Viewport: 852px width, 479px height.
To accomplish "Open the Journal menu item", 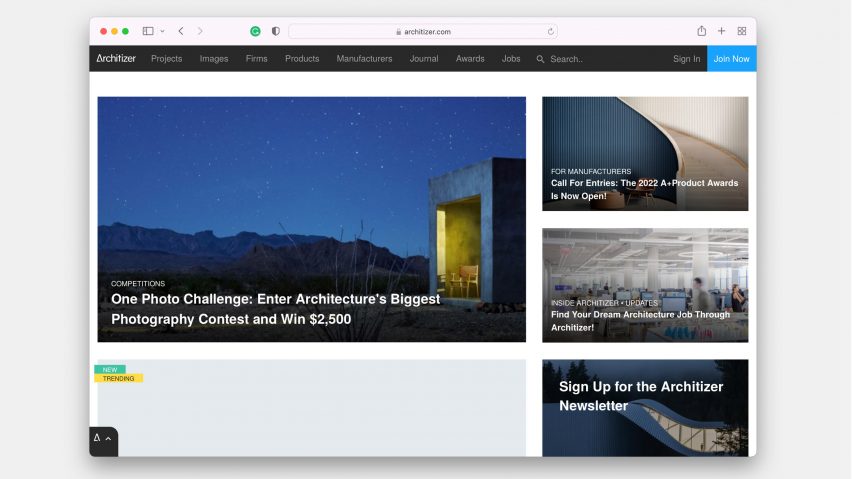I will point(424,59).
